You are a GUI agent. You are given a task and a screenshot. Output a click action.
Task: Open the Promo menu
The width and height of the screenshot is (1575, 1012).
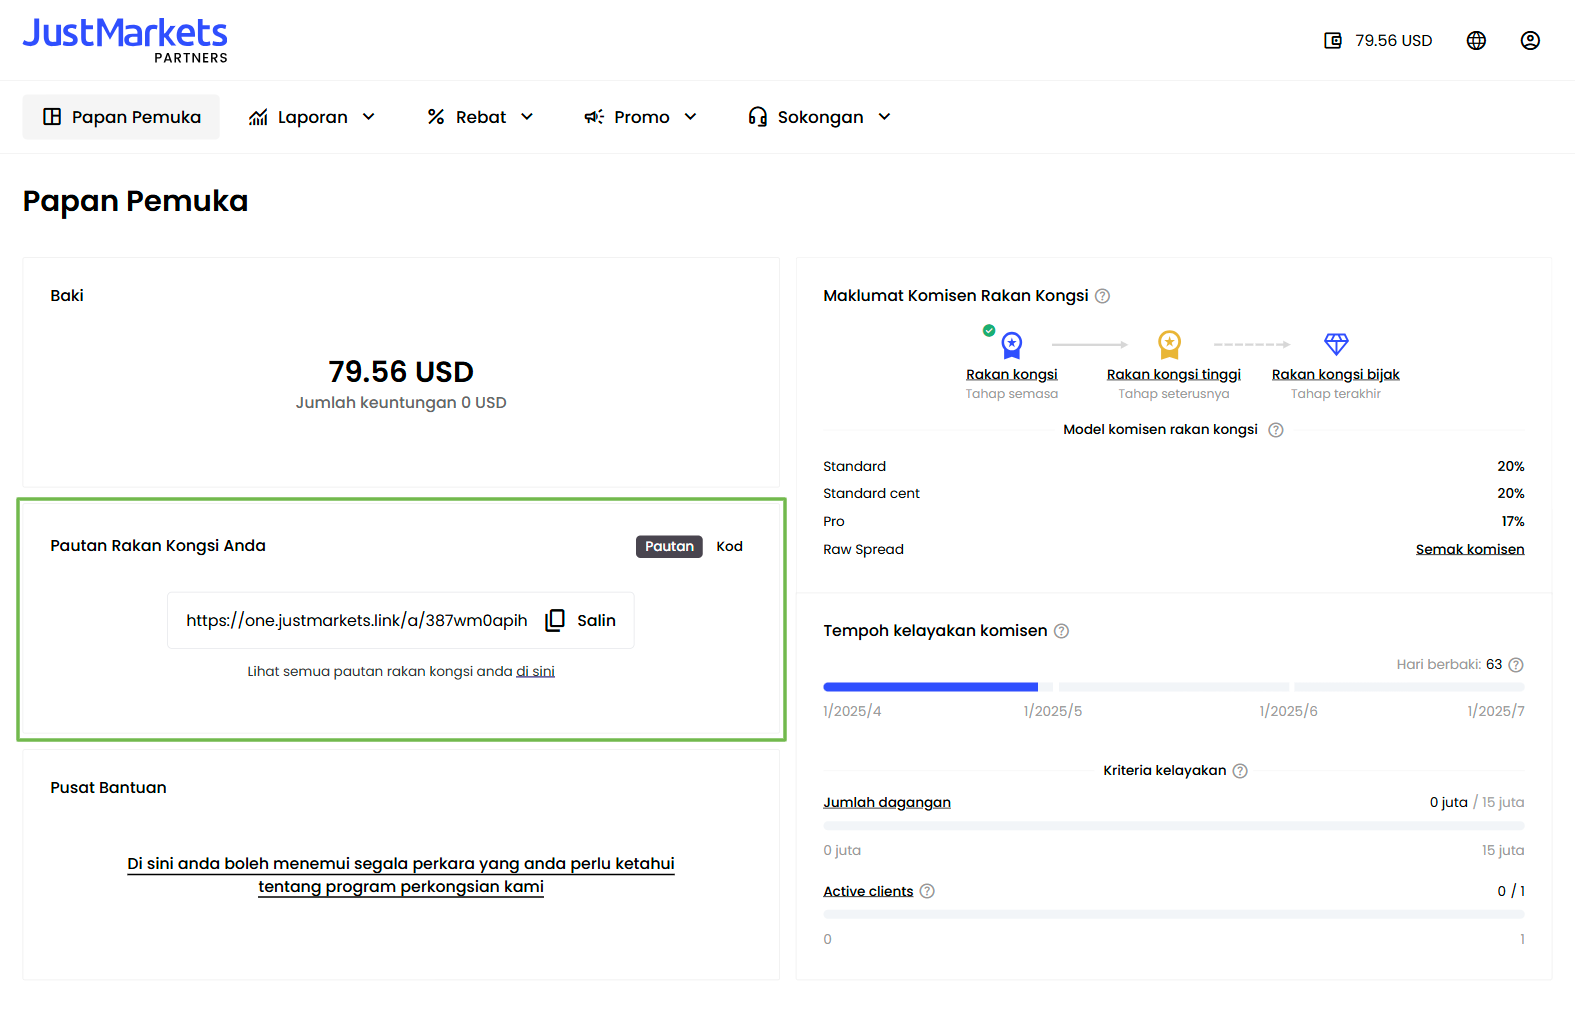(640, 117)
